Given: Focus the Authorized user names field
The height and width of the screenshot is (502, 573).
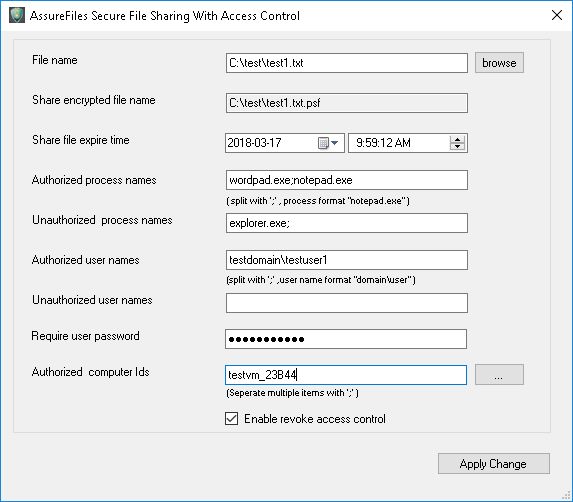Looking at the screenshot, I should click(347, 260).
